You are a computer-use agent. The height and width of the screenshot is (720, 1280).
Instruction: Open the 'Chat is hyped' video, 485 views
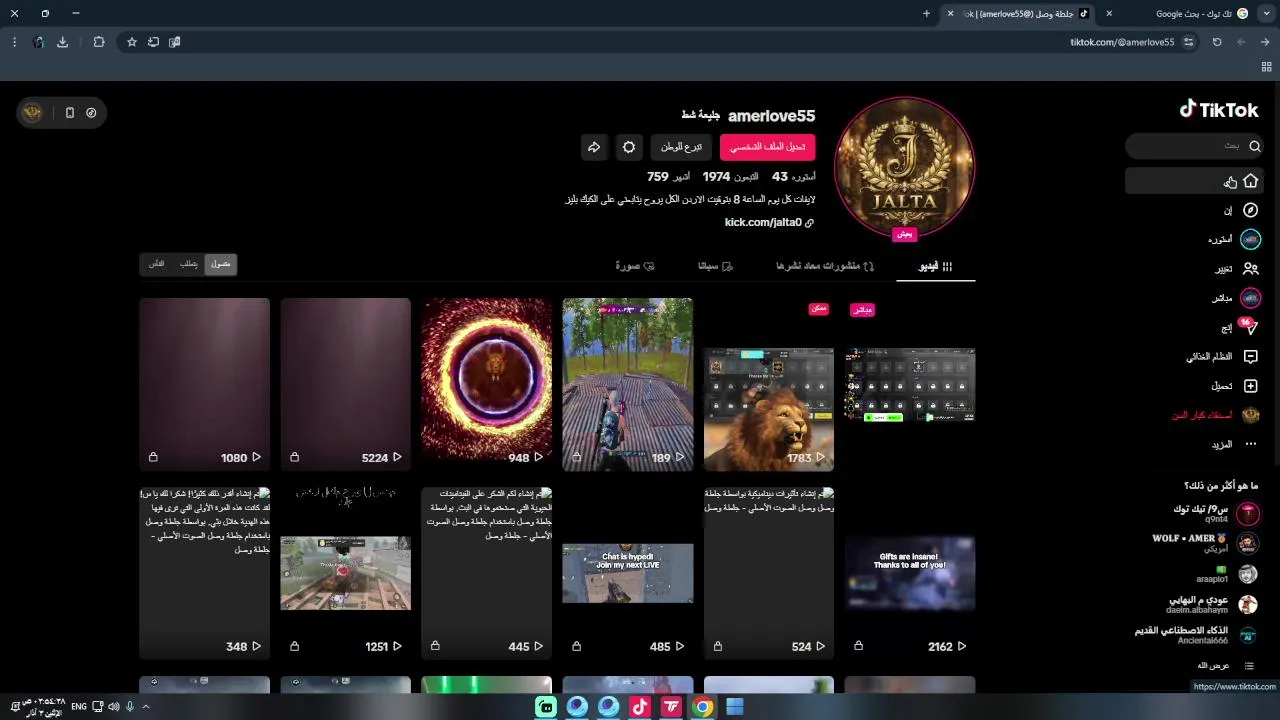tap(627, 573)
